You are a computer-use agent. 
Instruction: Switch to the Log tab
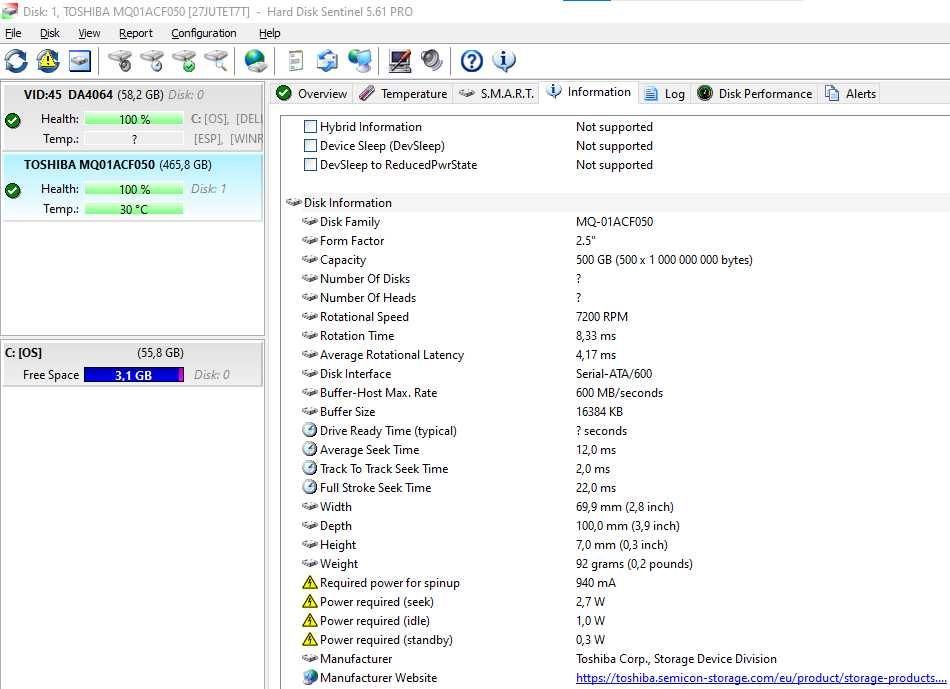pos(665,93)
